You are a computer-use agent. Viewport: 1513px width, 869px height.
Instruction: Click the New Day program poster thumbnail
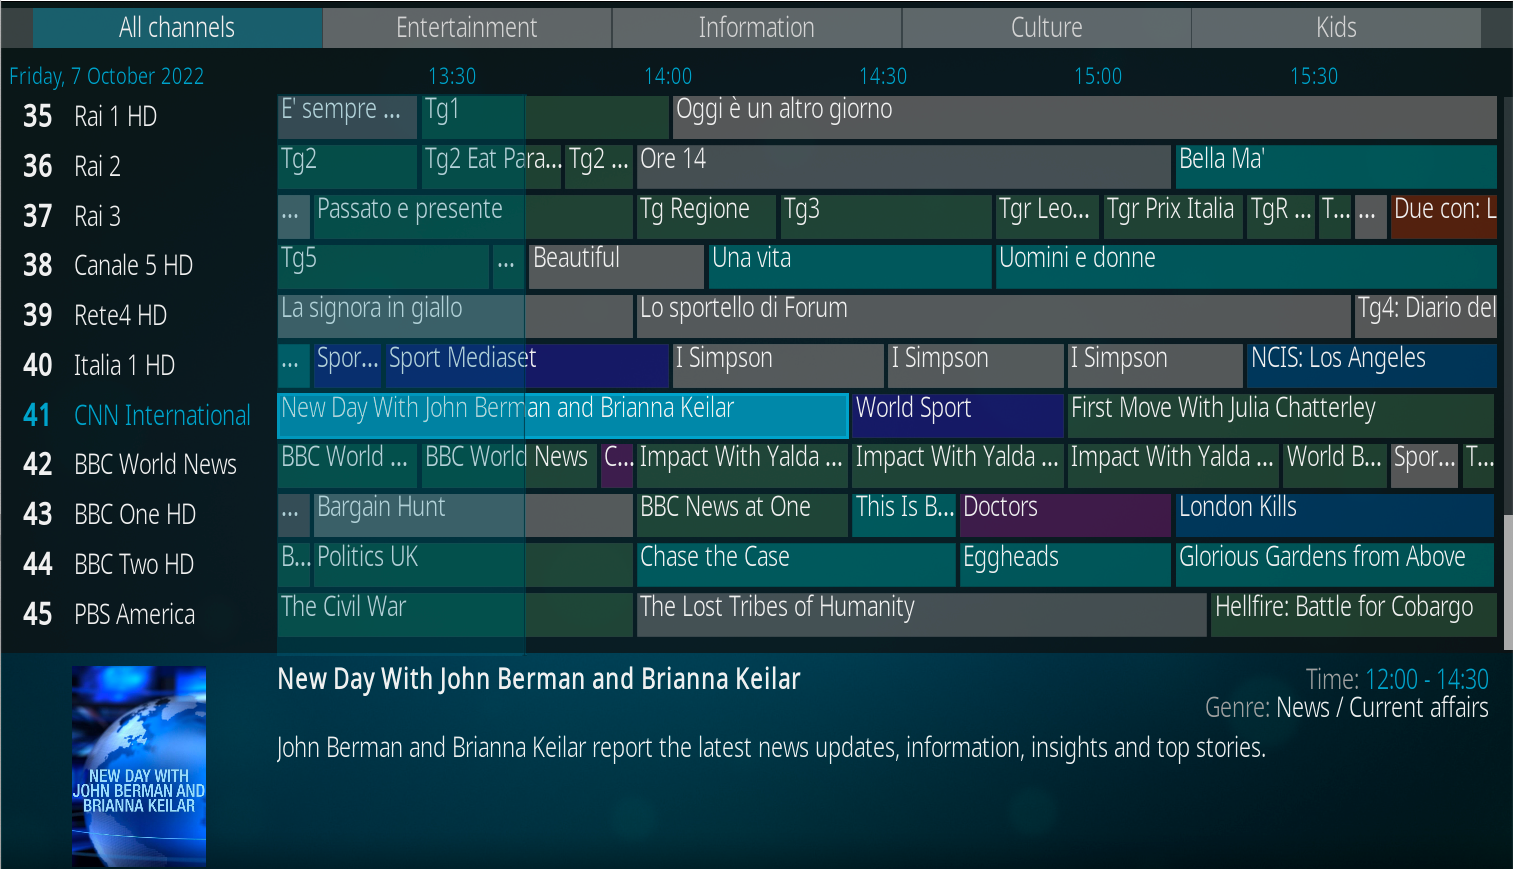click(138, 765)
